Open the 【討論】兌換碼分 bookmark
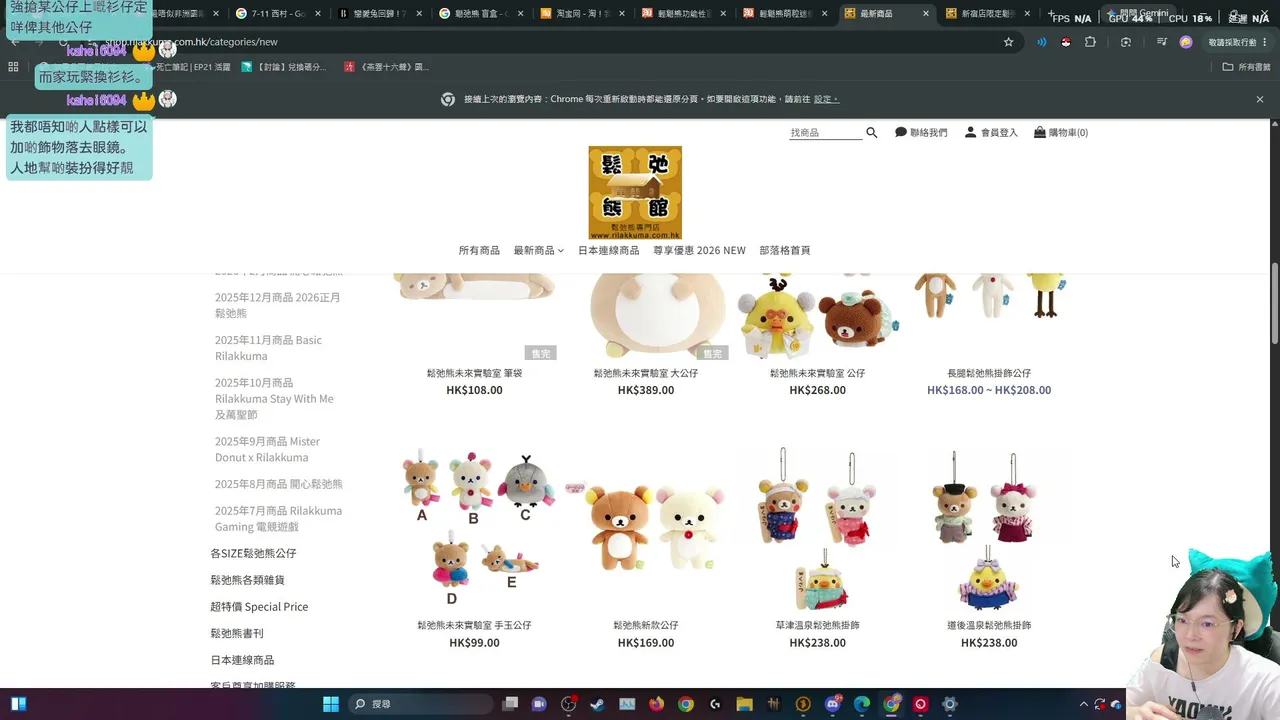Screen dimensions: 1280x720 coord(284,67)
